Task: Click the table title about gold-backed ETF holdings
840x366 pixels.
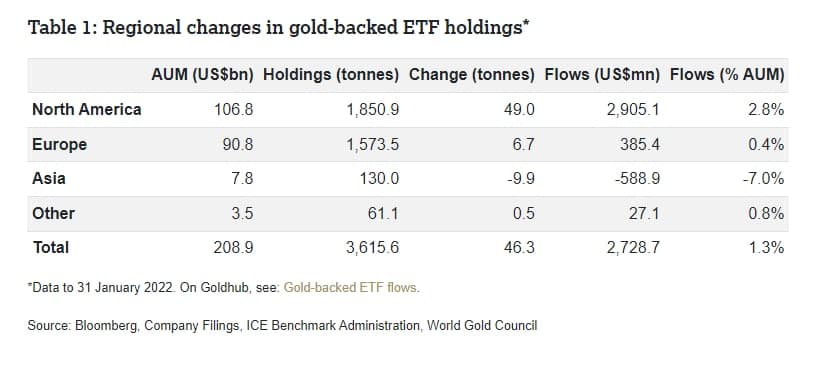Action: tap(279, 27)
